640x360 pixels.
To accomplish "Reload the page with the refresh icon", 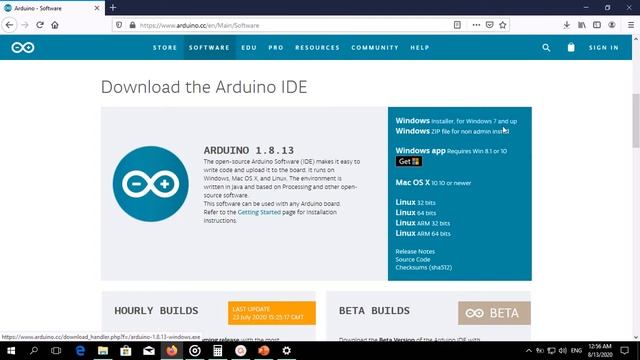I will coord(40,25).
